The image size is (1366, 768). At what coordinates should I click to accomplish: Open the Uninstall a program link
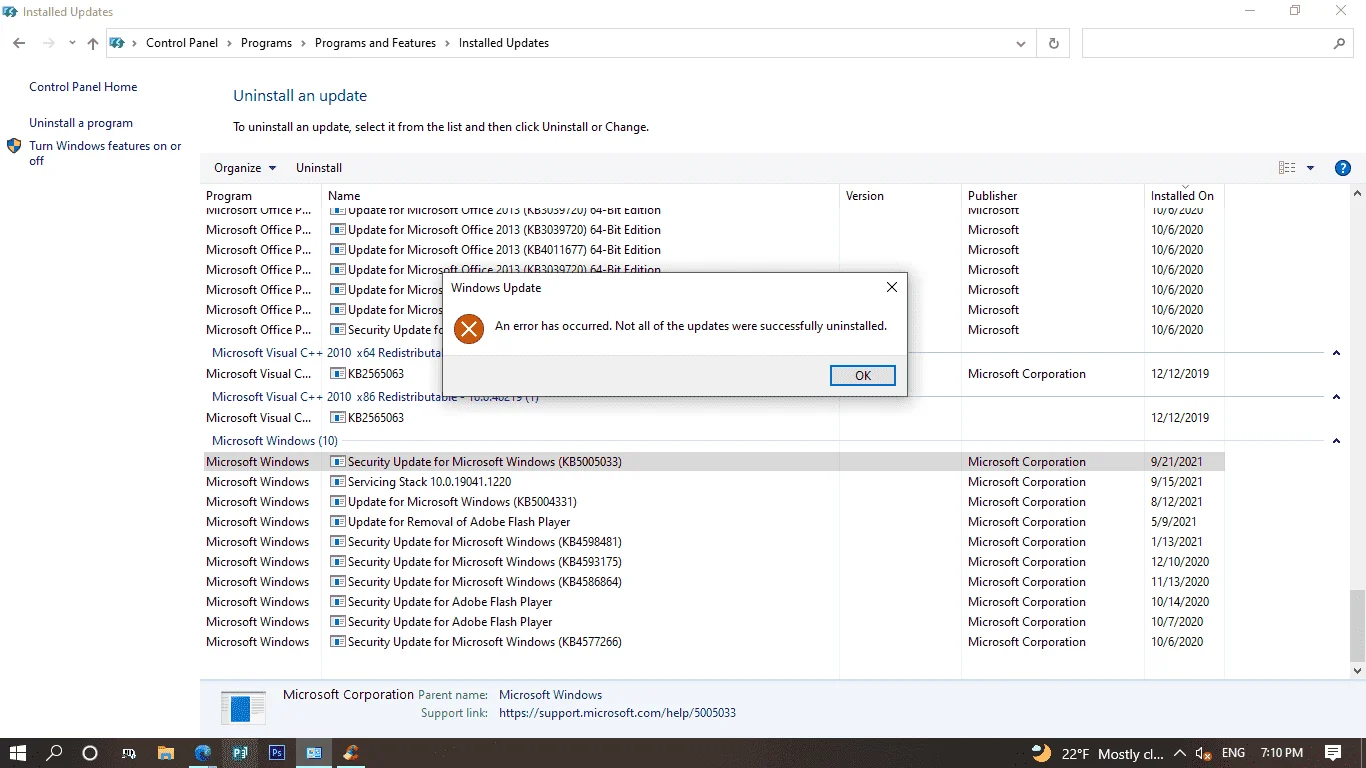tap(81, 123)
